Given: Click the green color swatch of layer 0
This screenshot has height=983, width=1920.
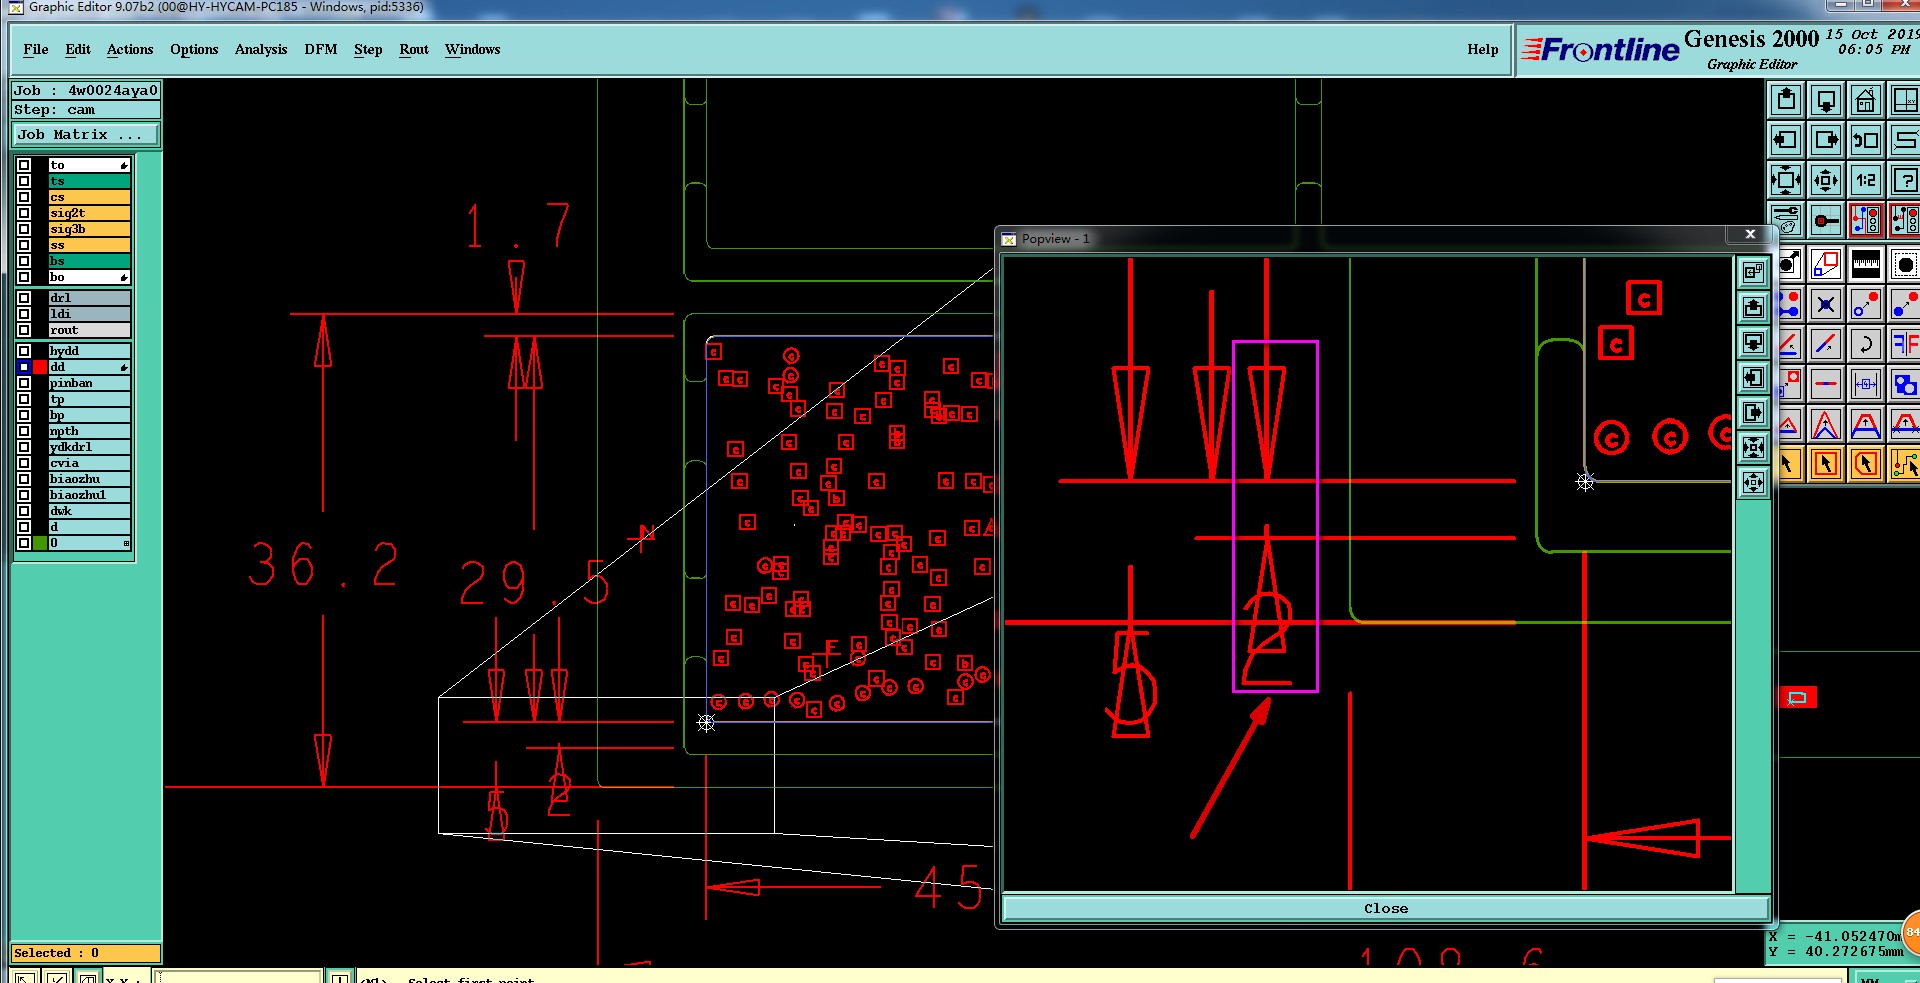Looking at the screenshot, I should pyautogui.click(x=40, y=543).
